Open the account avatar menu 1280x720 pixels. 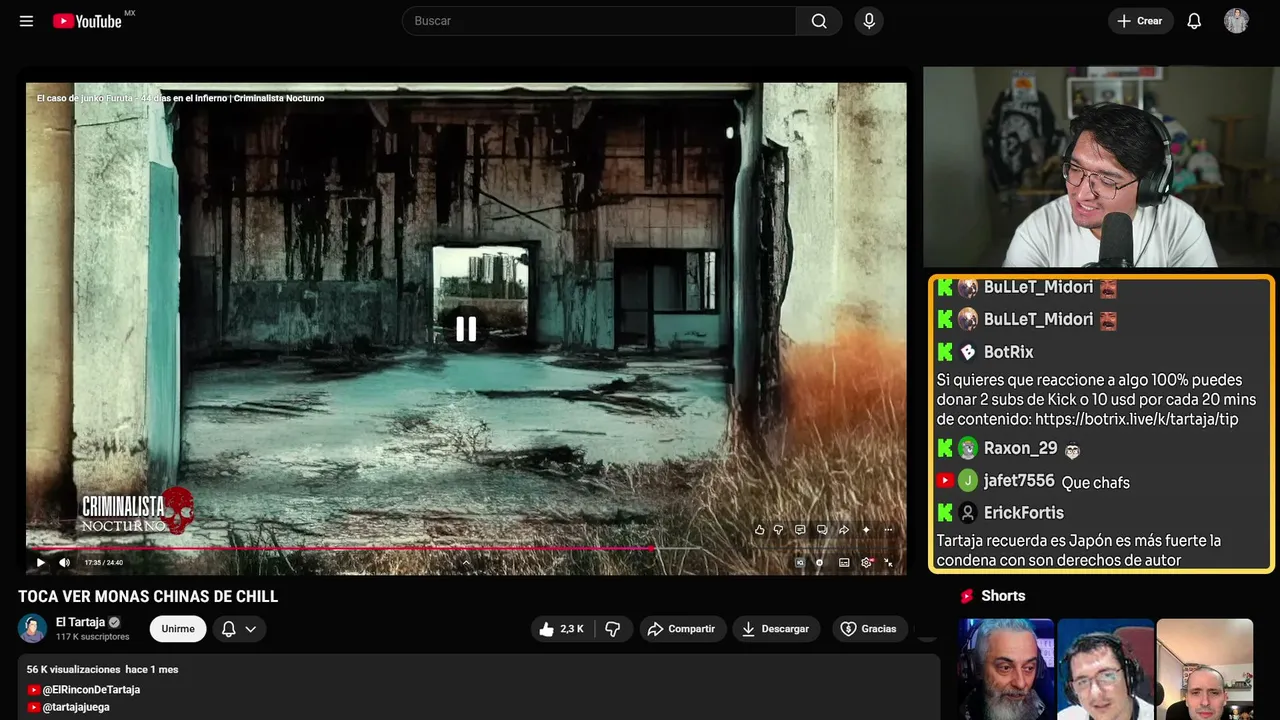pos(1236,21)
